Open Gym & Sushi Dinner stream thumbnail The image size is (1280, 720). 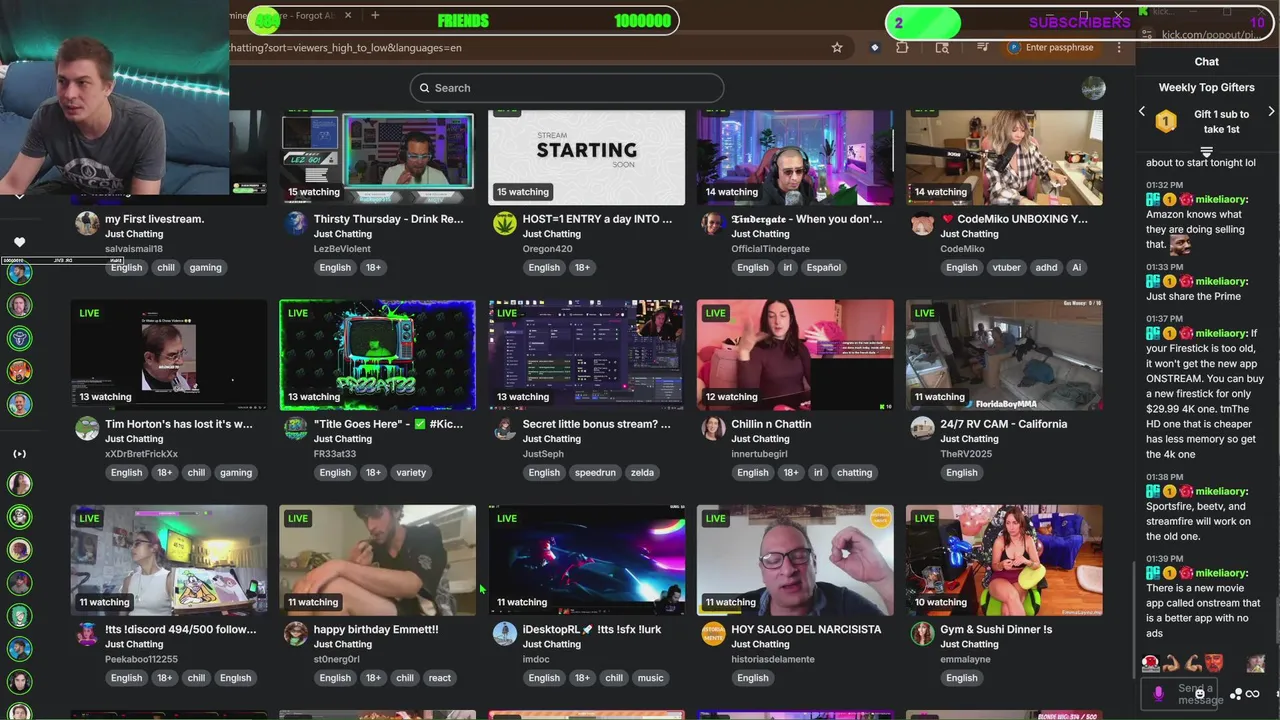point(1004,560)
